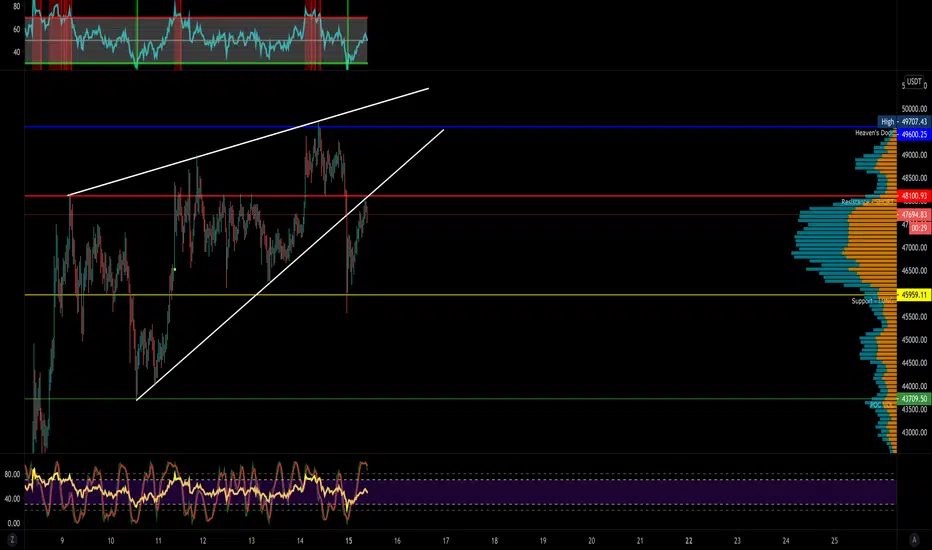Viewport: 932px width, 550px height.
Task: Open the USDT currency selector
Action: point(914,82)
